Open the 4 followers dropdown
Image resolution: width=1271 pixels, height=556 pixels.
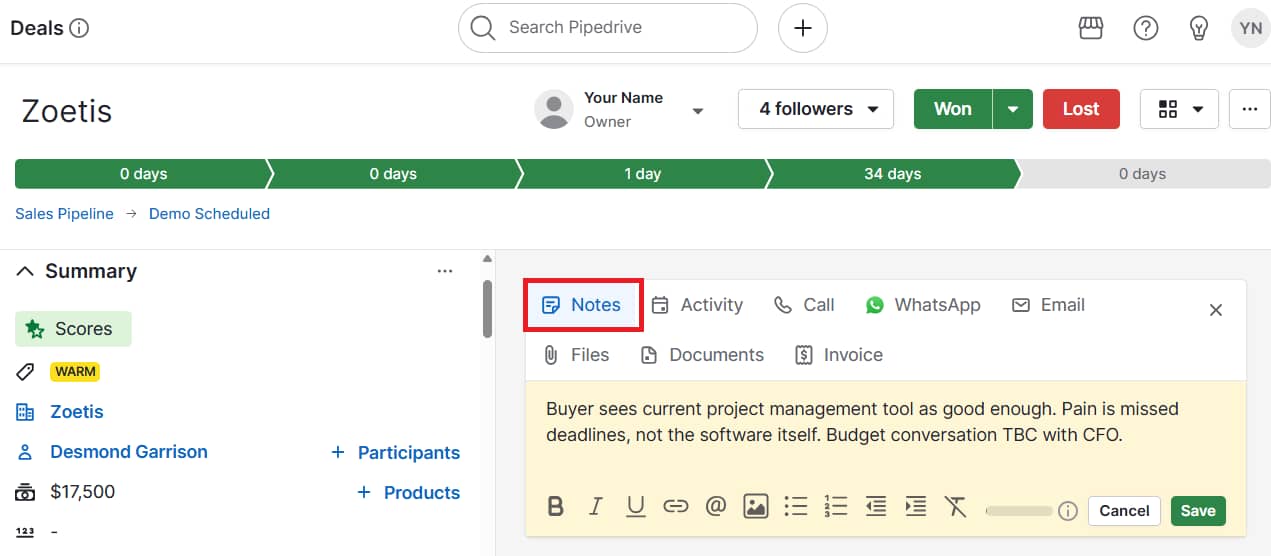click(x=816, y=109)
